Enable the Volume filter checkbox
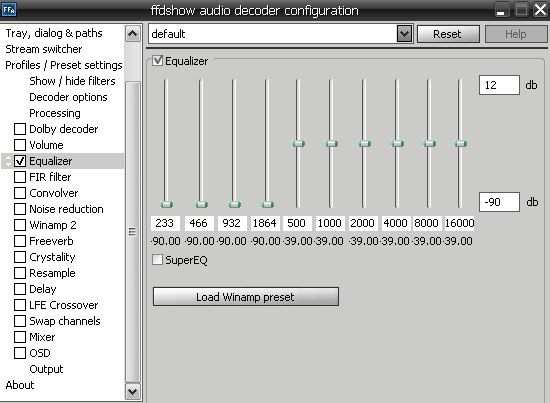The width and height of the screenshot is (550, 403). (x=20, y=145)
